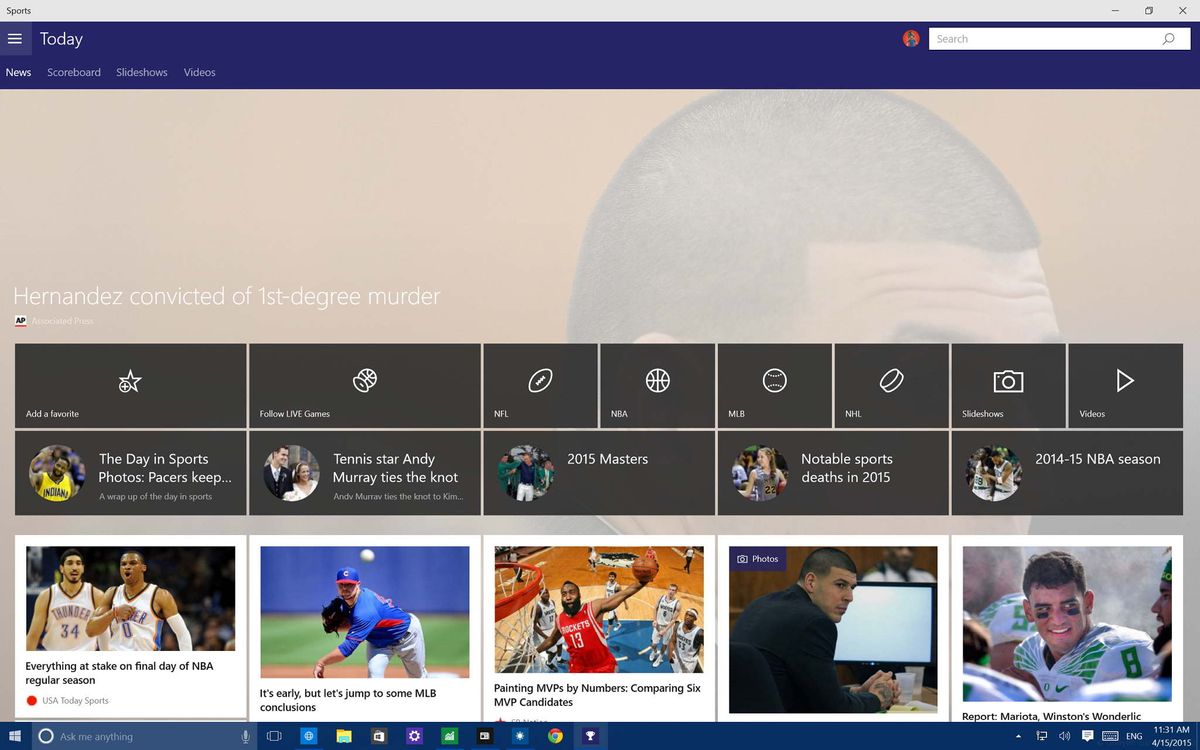Open the Money app from the taskbar
The width and height of the screenshot is (1200, 750).
449,736
